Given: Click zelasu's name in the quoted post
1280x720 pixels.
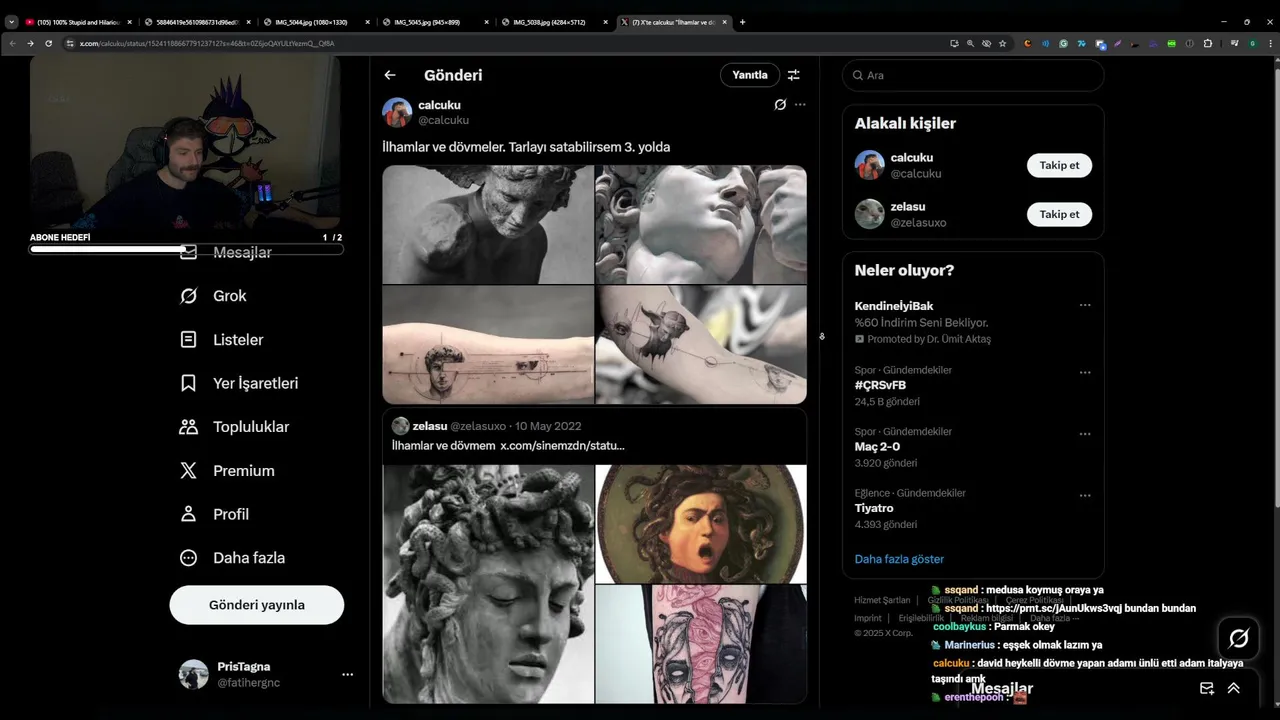Looking at the screenshot, I should tap(429, 426).
